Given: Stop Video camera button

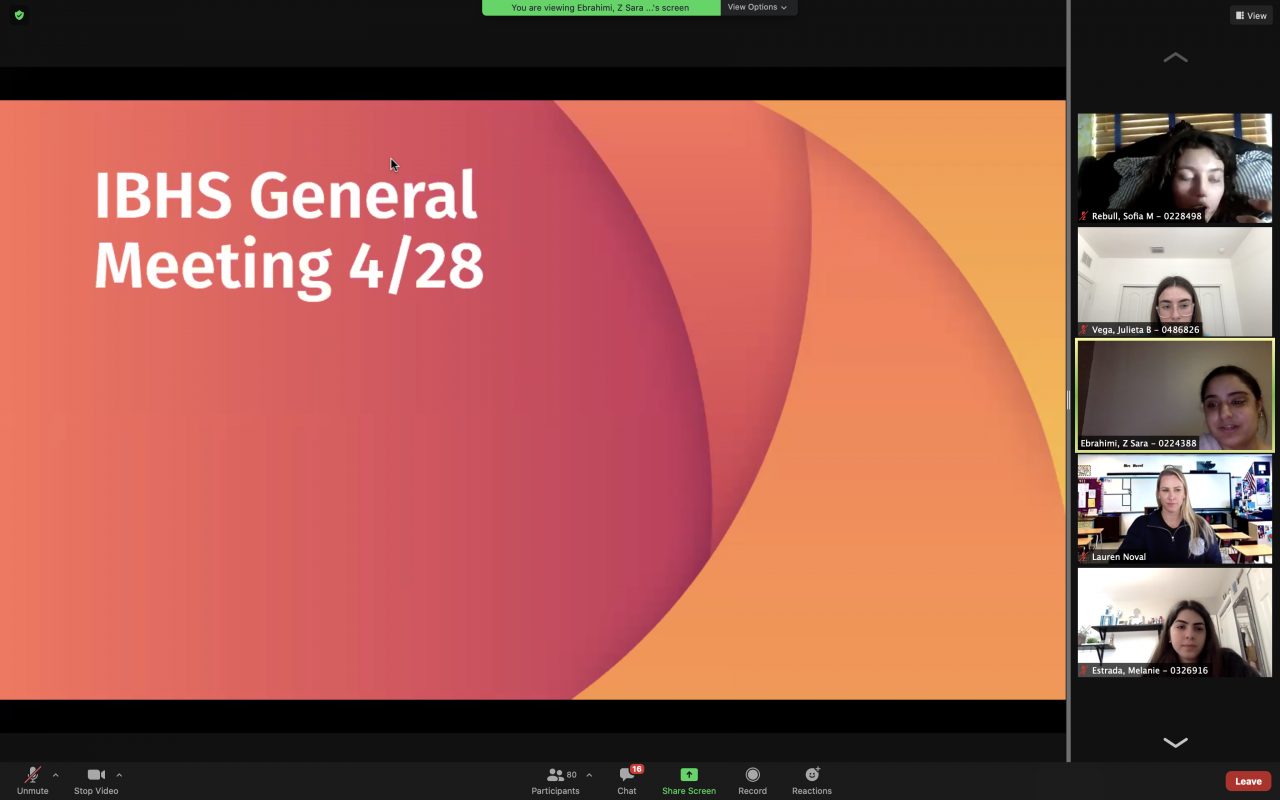Looking at the screenshot, I should (96, 781).
